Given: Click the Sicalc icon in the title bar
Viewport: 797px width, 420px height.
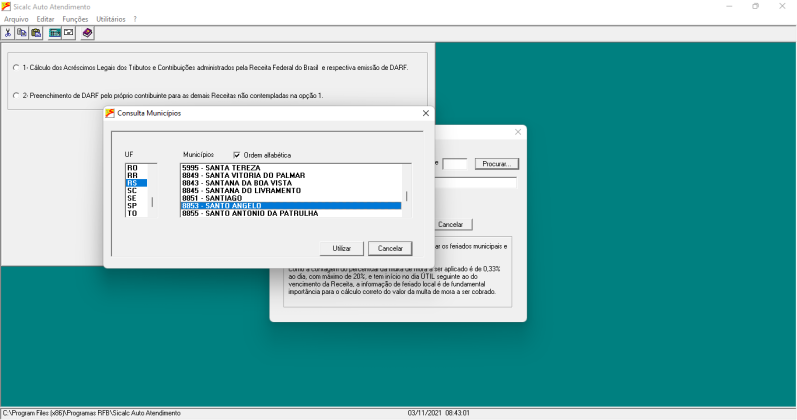Looking at the screenshot, I should tap(8, 6).
